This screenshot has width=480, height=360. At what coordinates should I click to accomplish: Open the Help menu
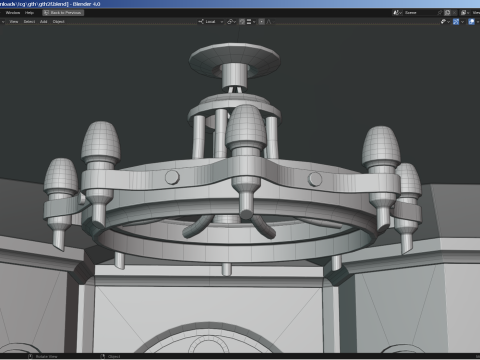pos(29,13)
